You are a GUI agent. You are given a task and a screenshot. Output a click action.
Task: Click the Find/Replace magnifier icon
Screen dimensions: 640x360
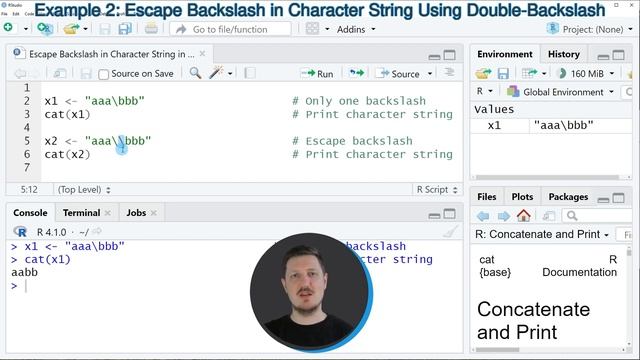click(195, 73)
